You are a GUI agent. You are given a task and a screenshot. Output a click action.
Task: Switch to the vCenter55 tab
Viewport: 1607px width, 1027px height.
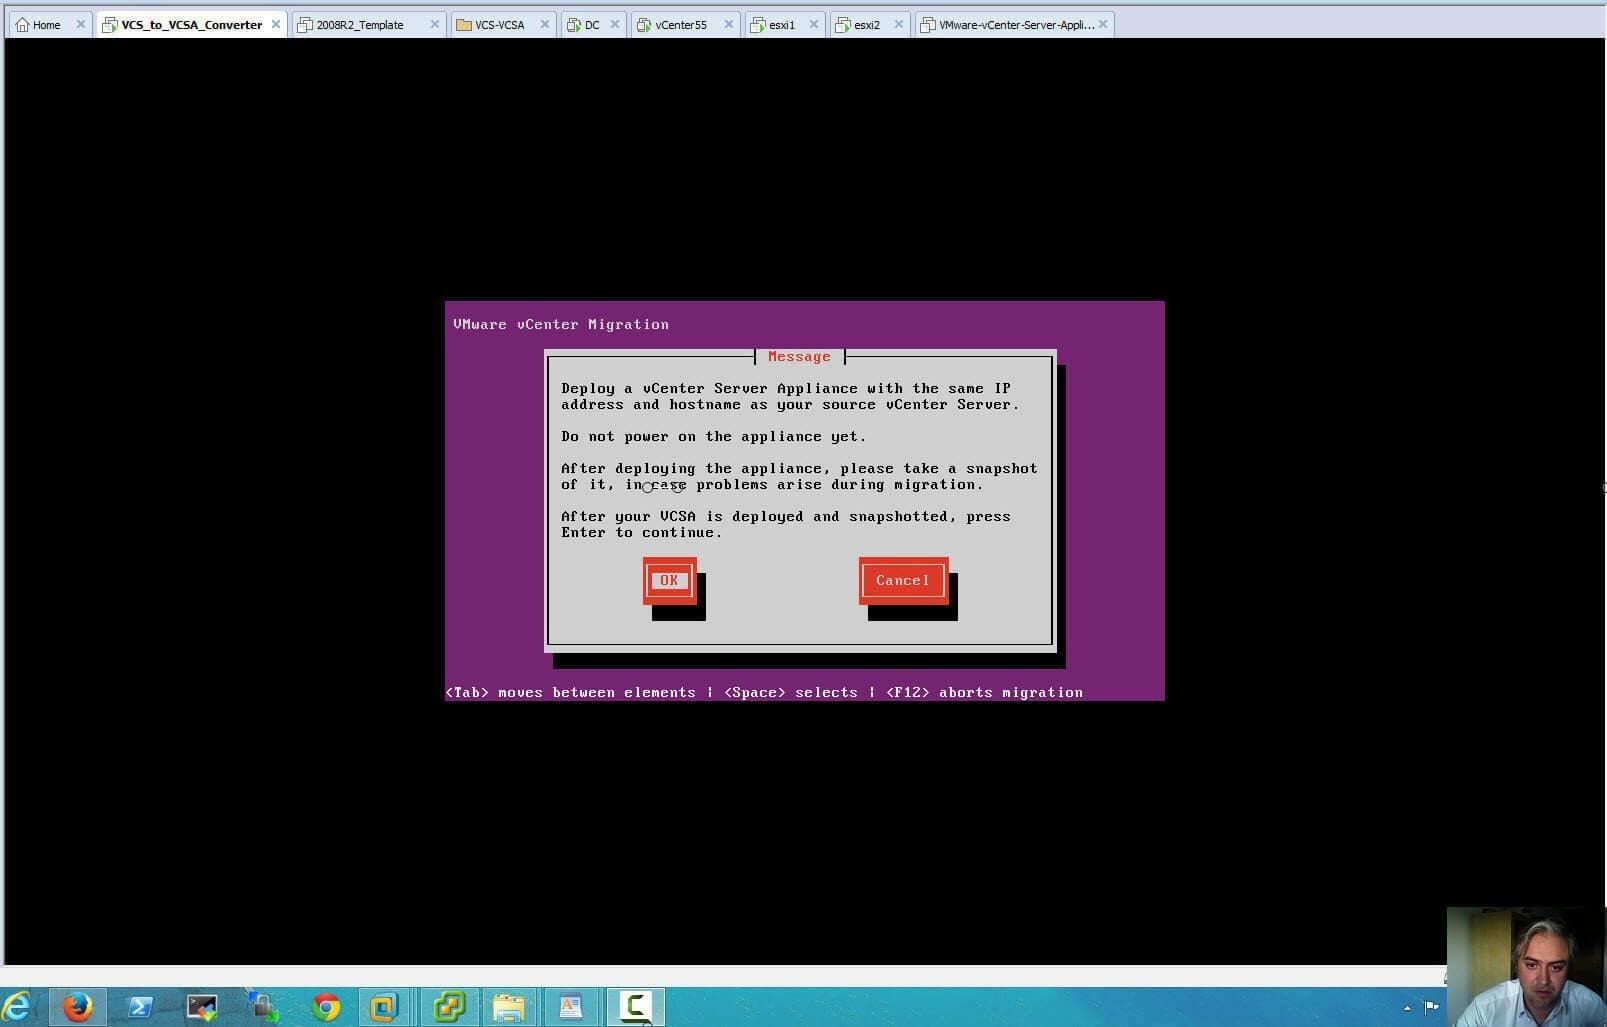click(680, 25)
